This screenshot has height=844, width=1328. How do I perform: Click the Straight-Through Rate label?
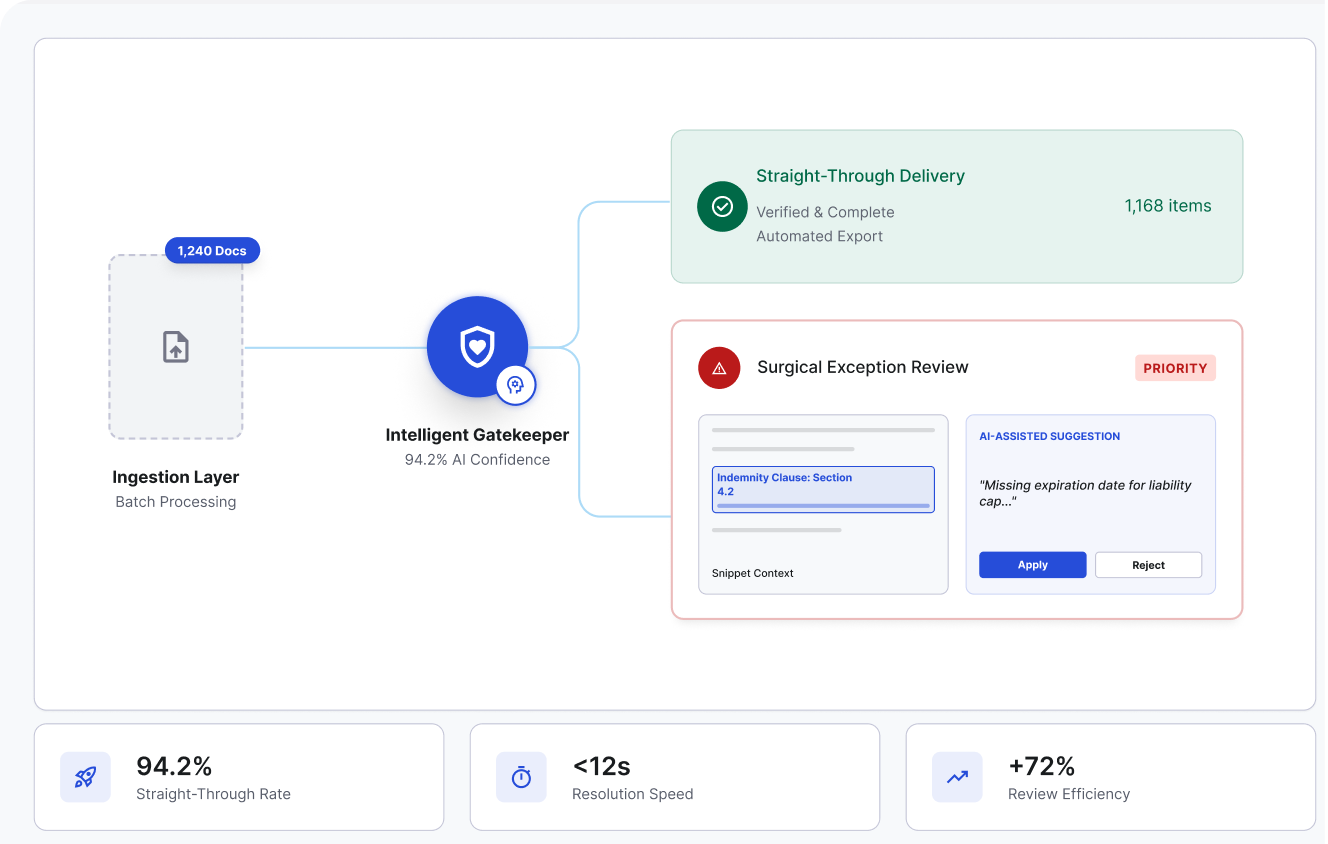coord(213,794)
